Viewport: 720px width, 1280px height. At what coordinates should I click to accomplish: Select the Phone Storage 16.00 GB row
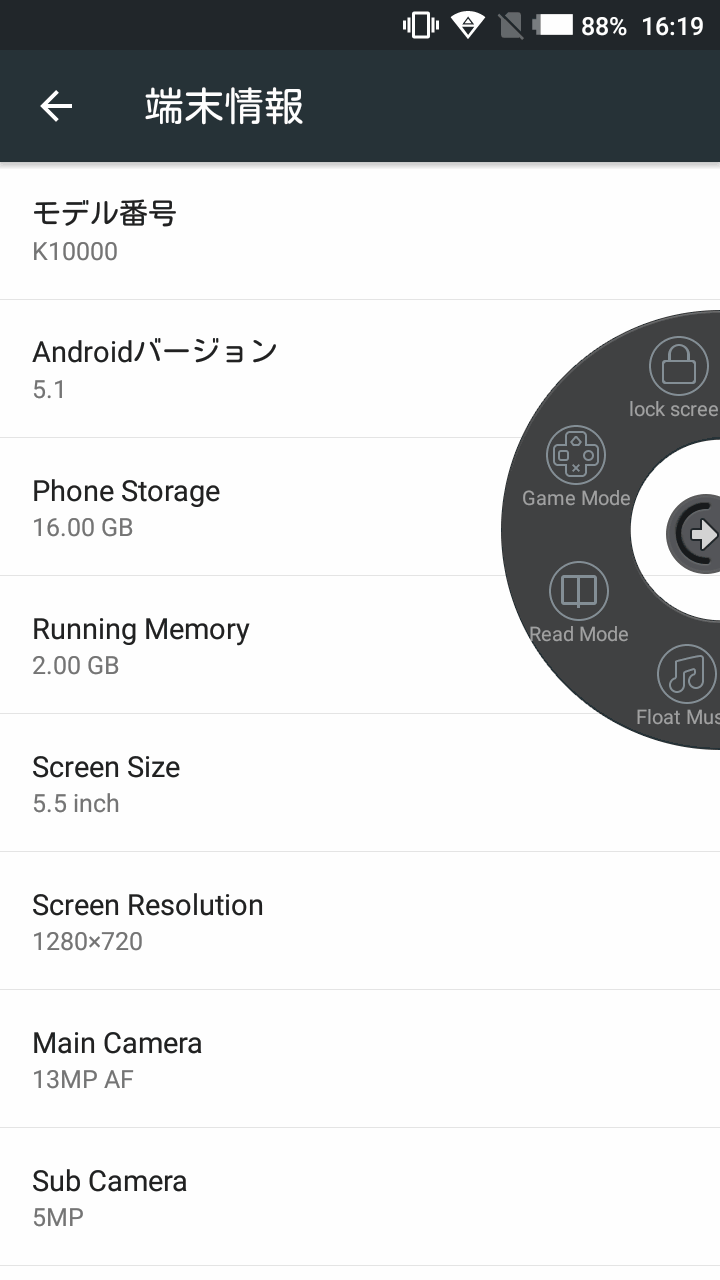pos(250,507)
